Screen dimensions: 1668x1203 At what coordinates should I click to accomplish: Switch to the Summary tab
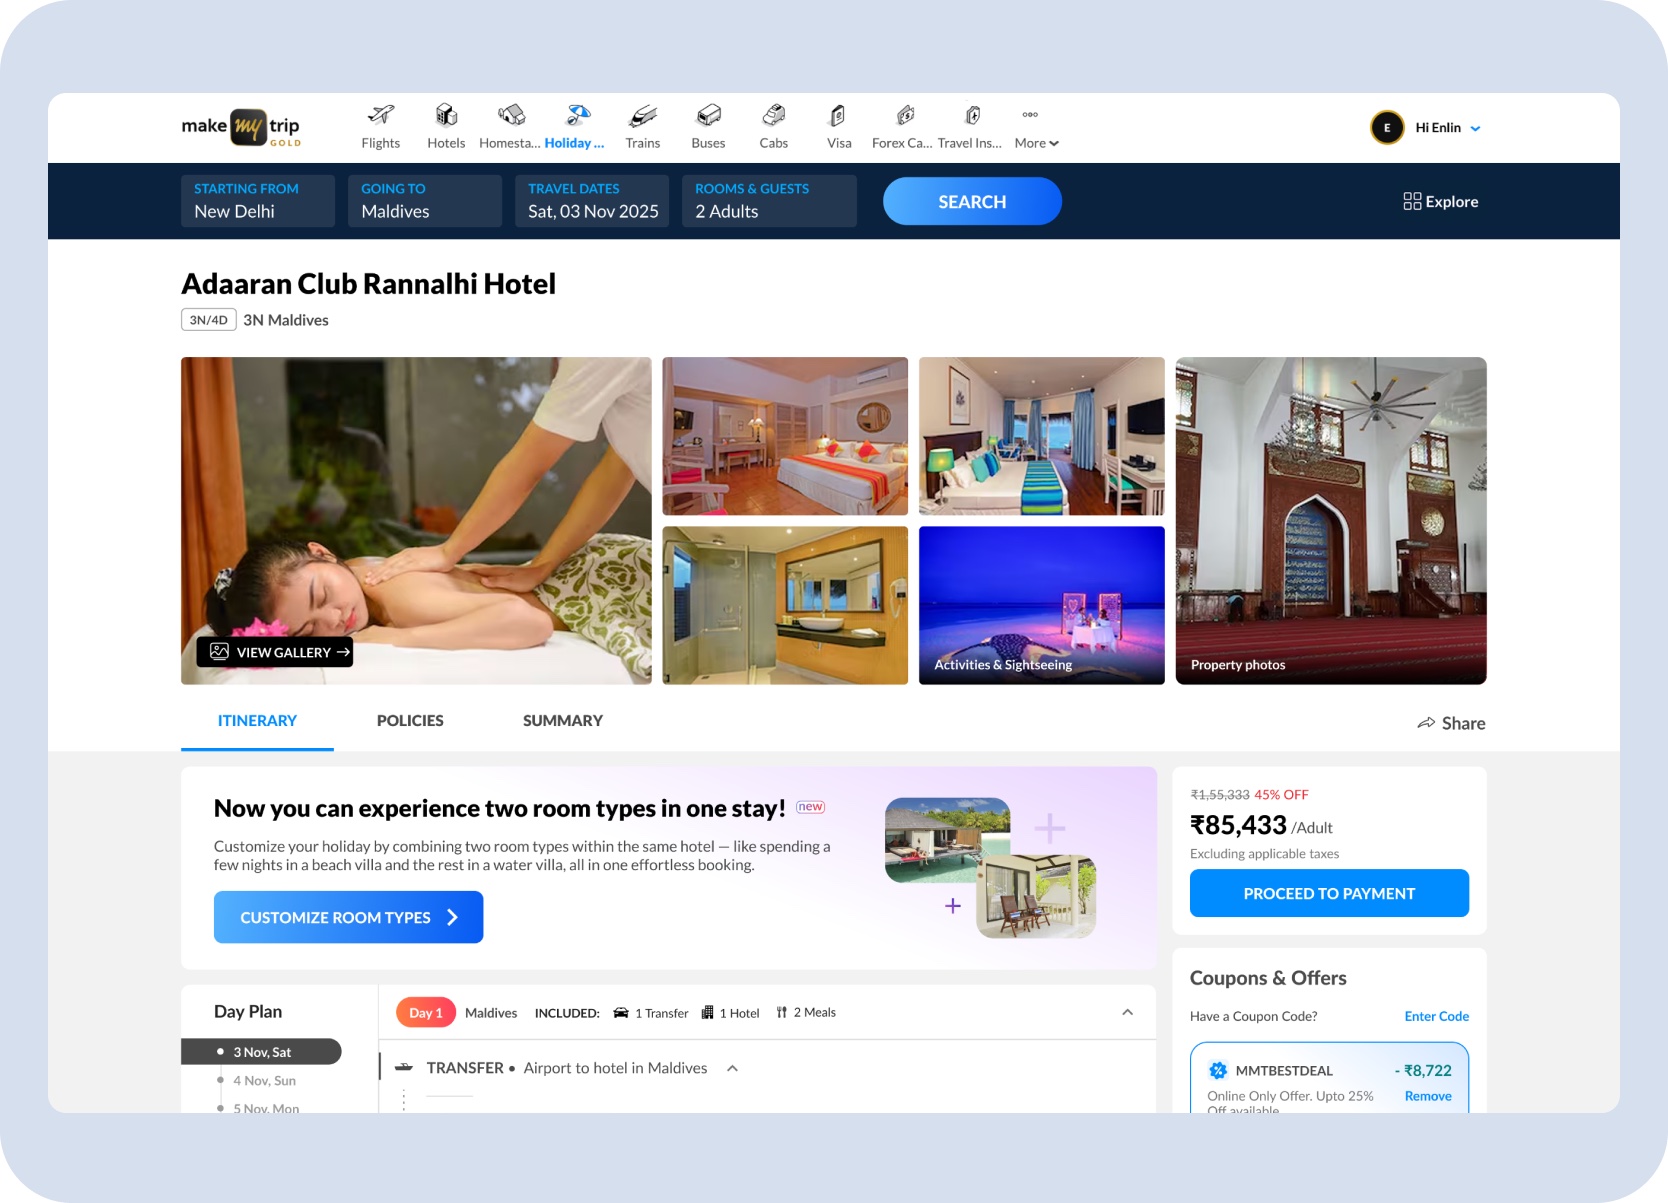click(563, 721)
